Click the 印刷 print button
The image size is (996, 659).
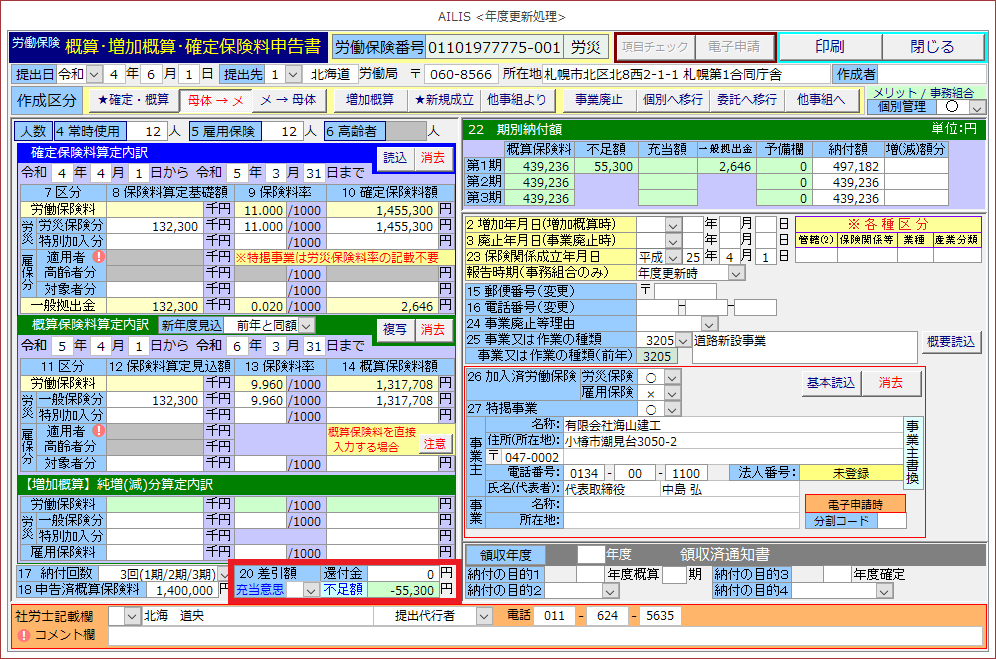coord(829,47)
